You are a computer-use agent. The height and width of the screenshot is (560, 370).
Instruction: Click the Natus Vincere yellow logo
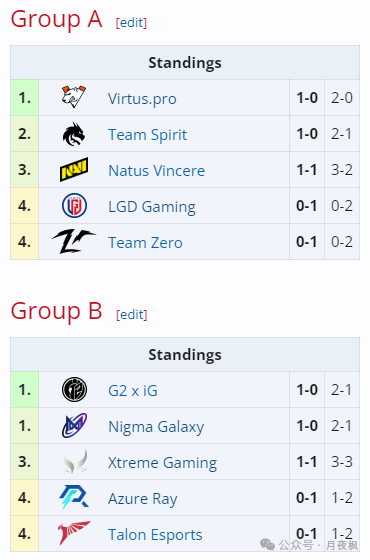[74, 169]
